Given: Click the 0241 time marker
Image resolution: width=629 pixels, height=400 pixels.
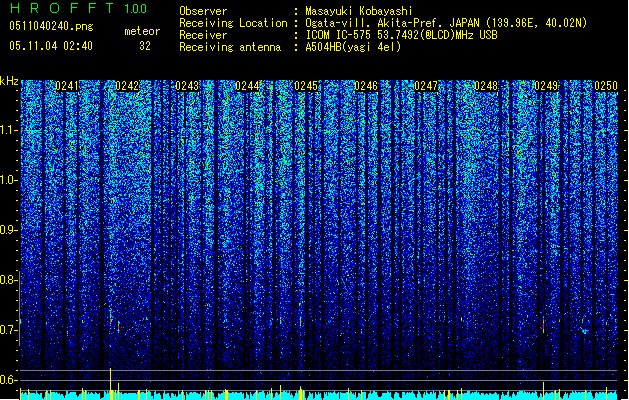Looking at the screenshot, I should [x=67, y=86].
